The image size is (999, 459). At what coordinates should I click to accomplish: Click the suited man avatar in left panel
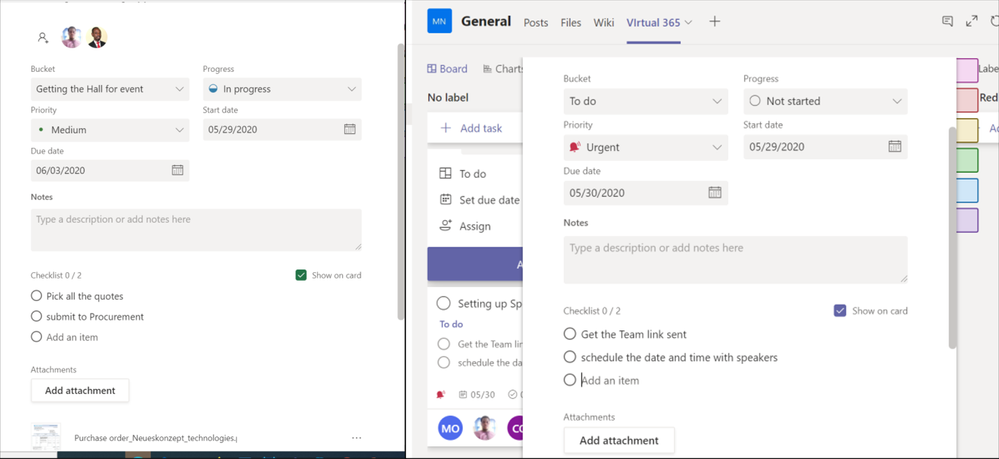coord(97,38)
